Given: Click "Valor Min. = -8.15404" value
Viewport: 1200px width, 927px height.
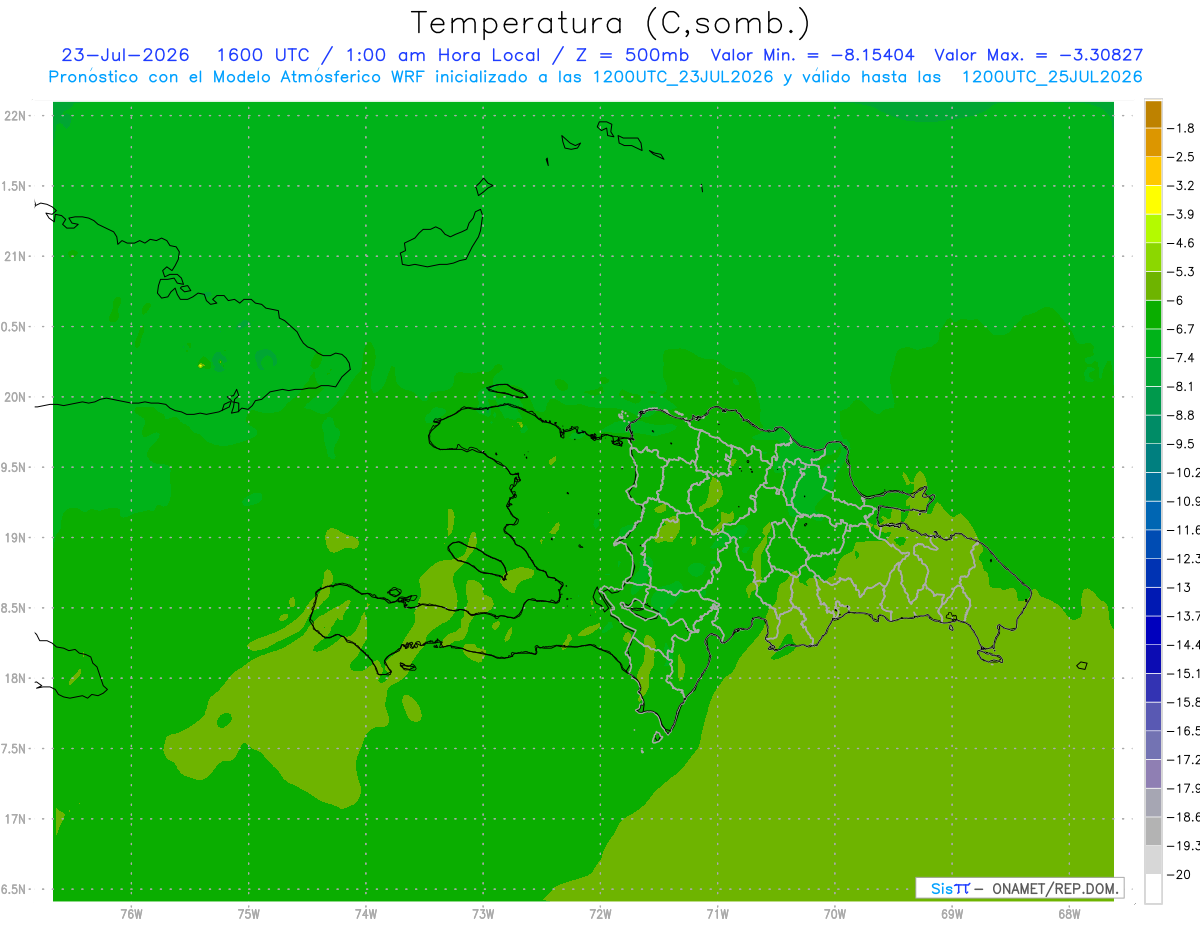Looking at the screenshot, I should (x=812, y=56).
